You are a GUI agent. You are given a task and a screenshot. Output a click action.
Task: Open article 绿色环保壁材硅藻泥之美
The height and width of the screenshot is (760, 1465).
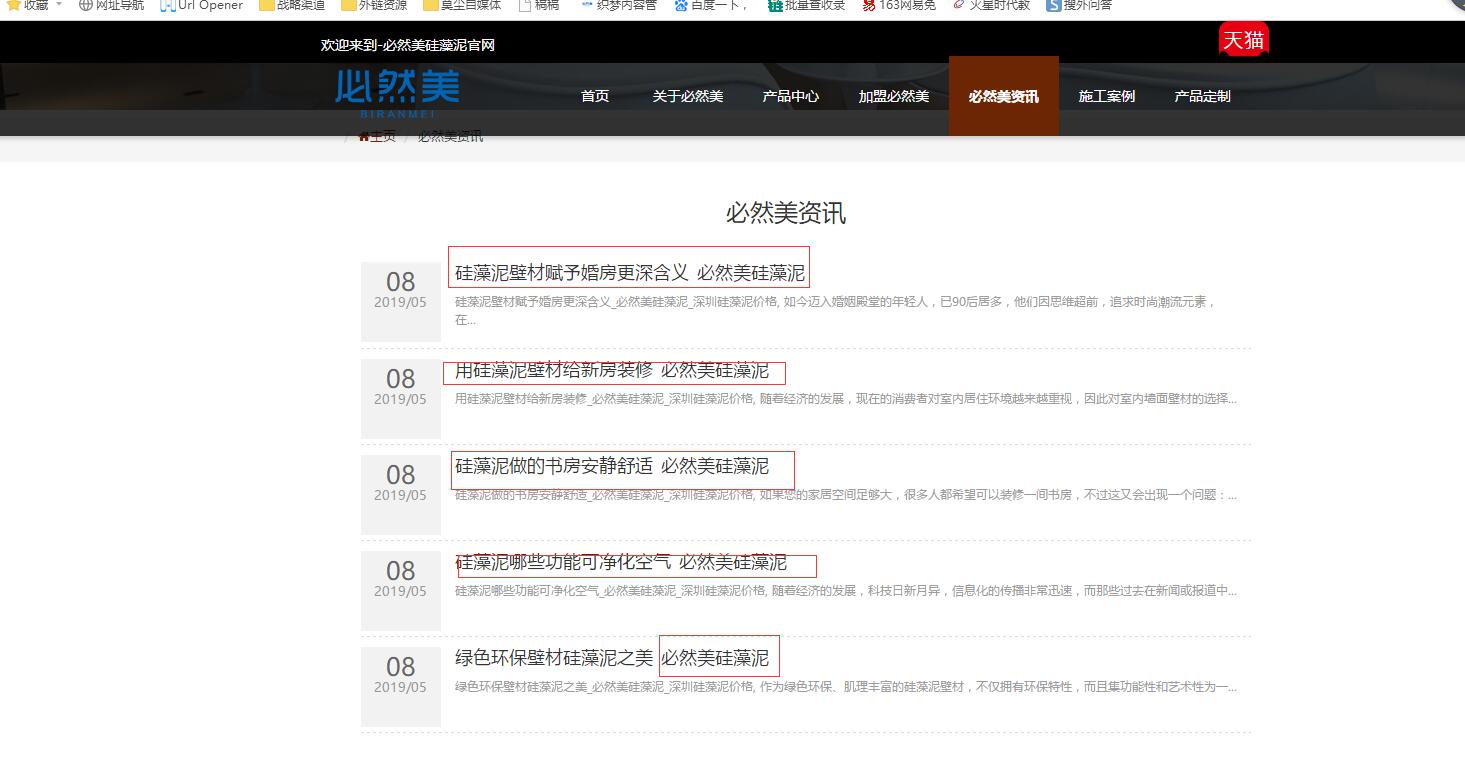point(612,658)
